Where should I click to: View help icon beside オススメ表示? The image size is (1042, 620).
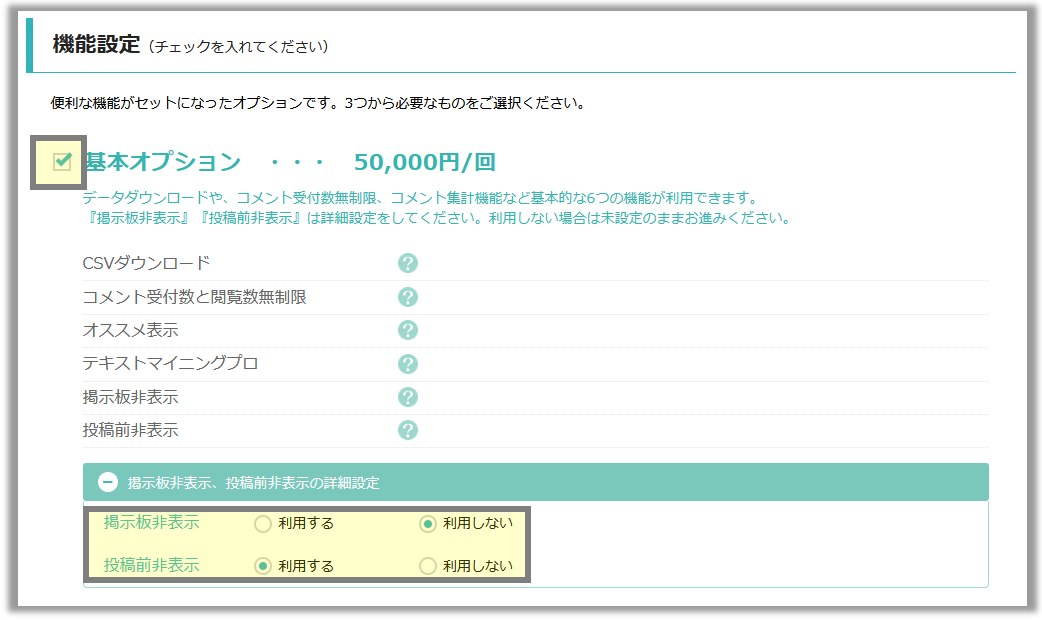tap(407, 330)
